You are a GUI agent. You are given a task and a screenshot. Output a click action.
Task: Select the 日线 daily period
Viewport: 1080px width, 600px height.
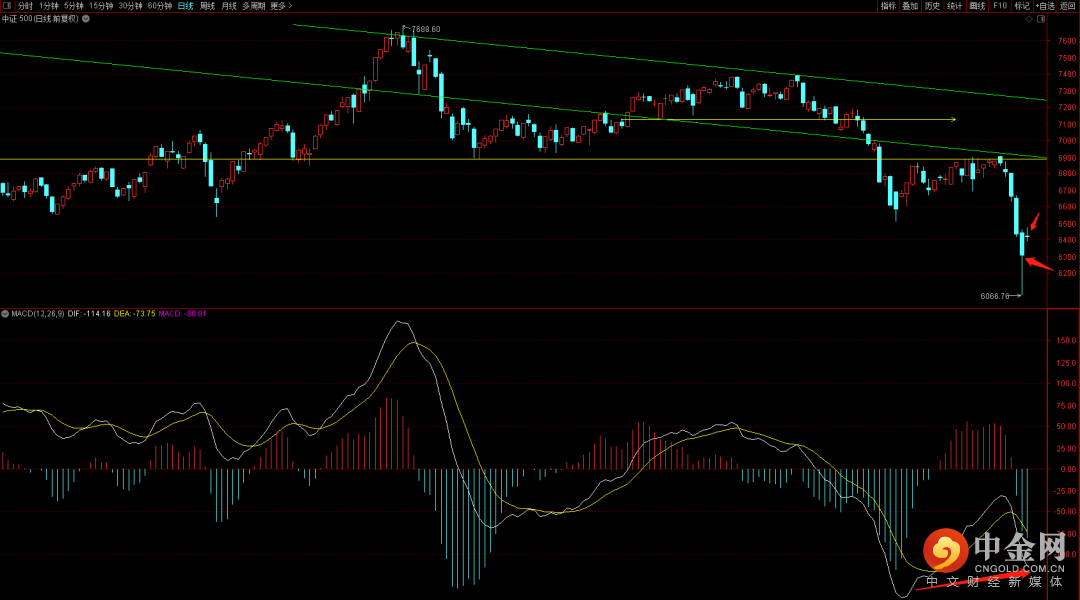185,6
